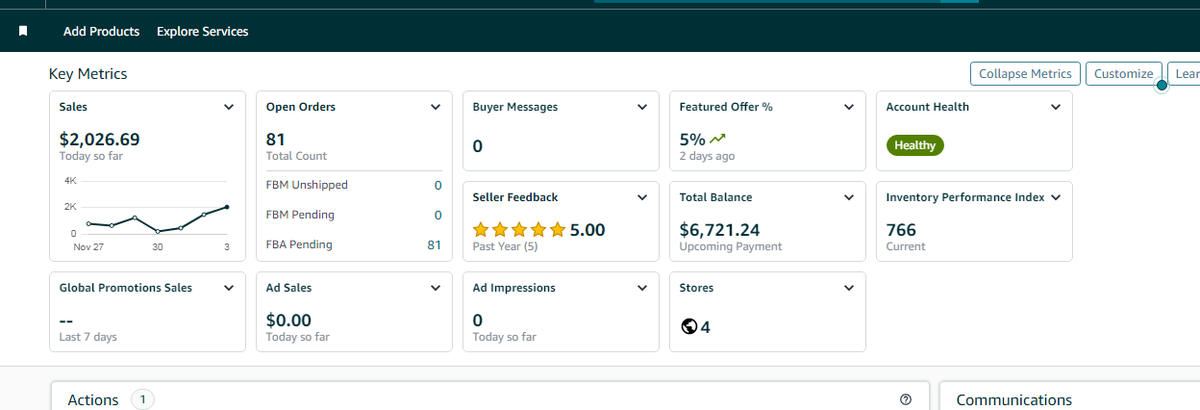Expand the Sales card chevron
The width and height of the screenshot is (1200, 410).
tap(229, 107)
